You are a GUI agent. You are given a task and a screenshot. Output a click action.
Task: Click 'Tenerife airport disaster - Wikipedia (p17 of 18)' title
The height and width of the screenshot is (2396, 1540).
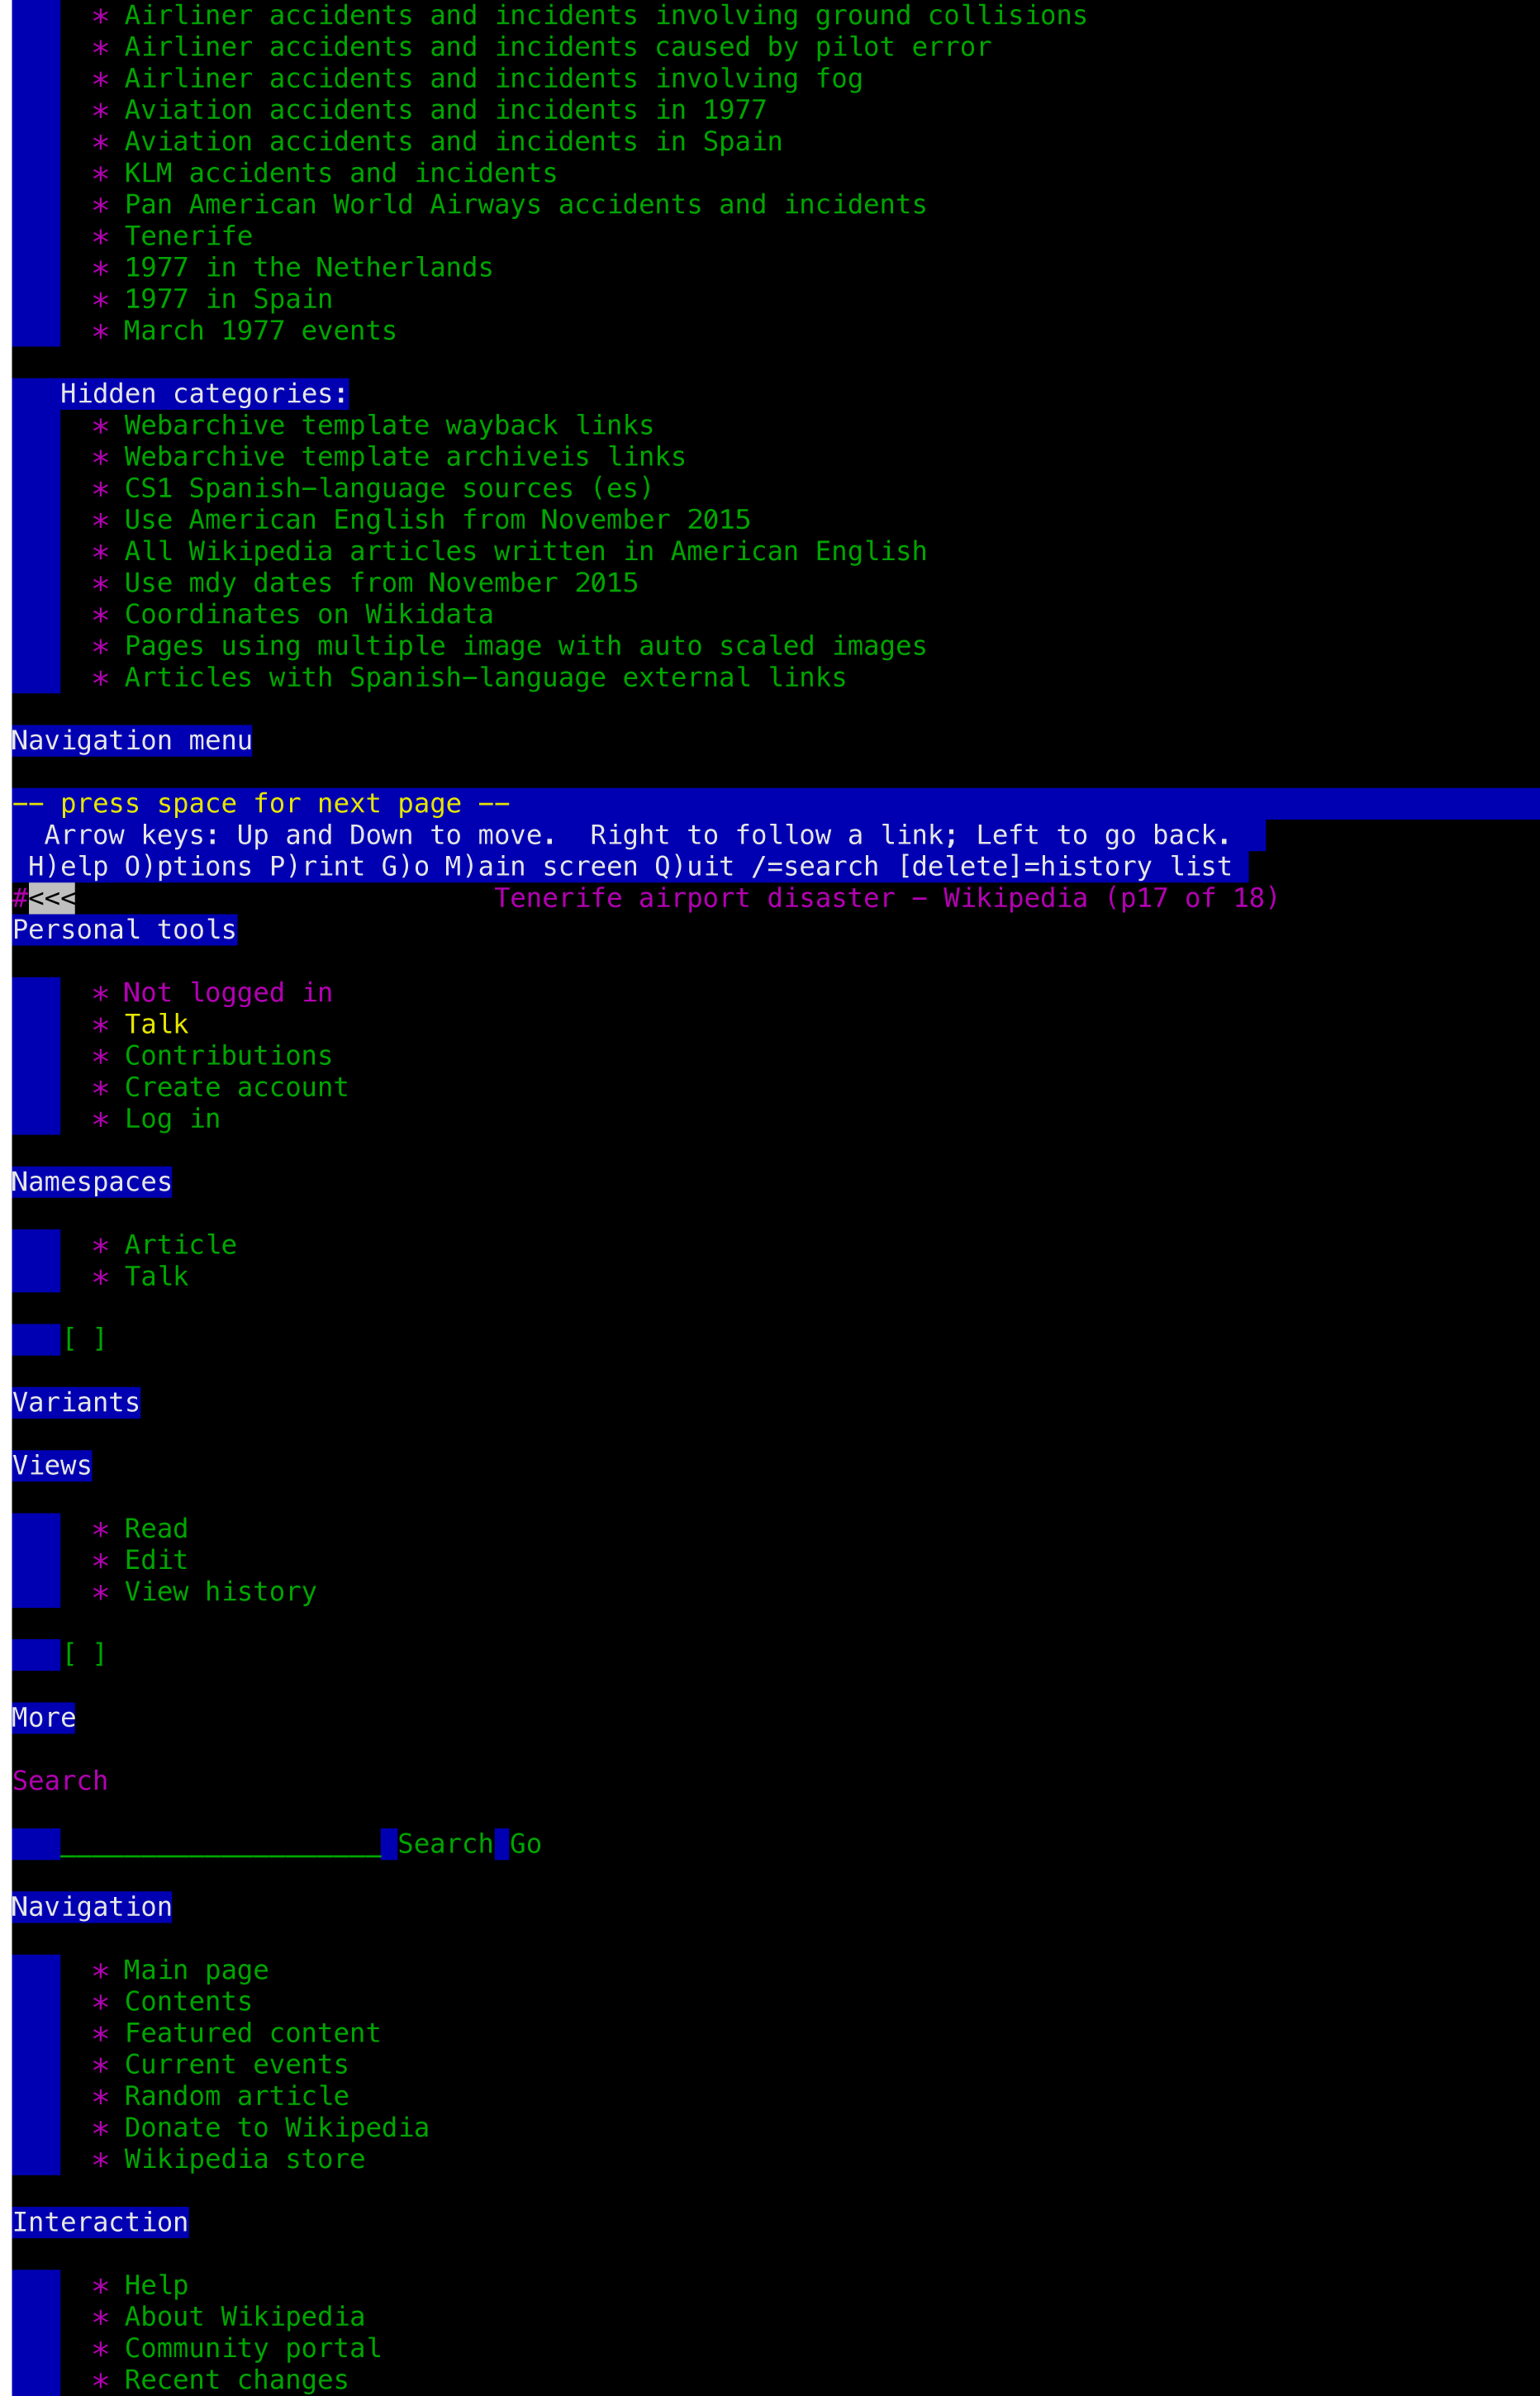[x=887, y=899]
